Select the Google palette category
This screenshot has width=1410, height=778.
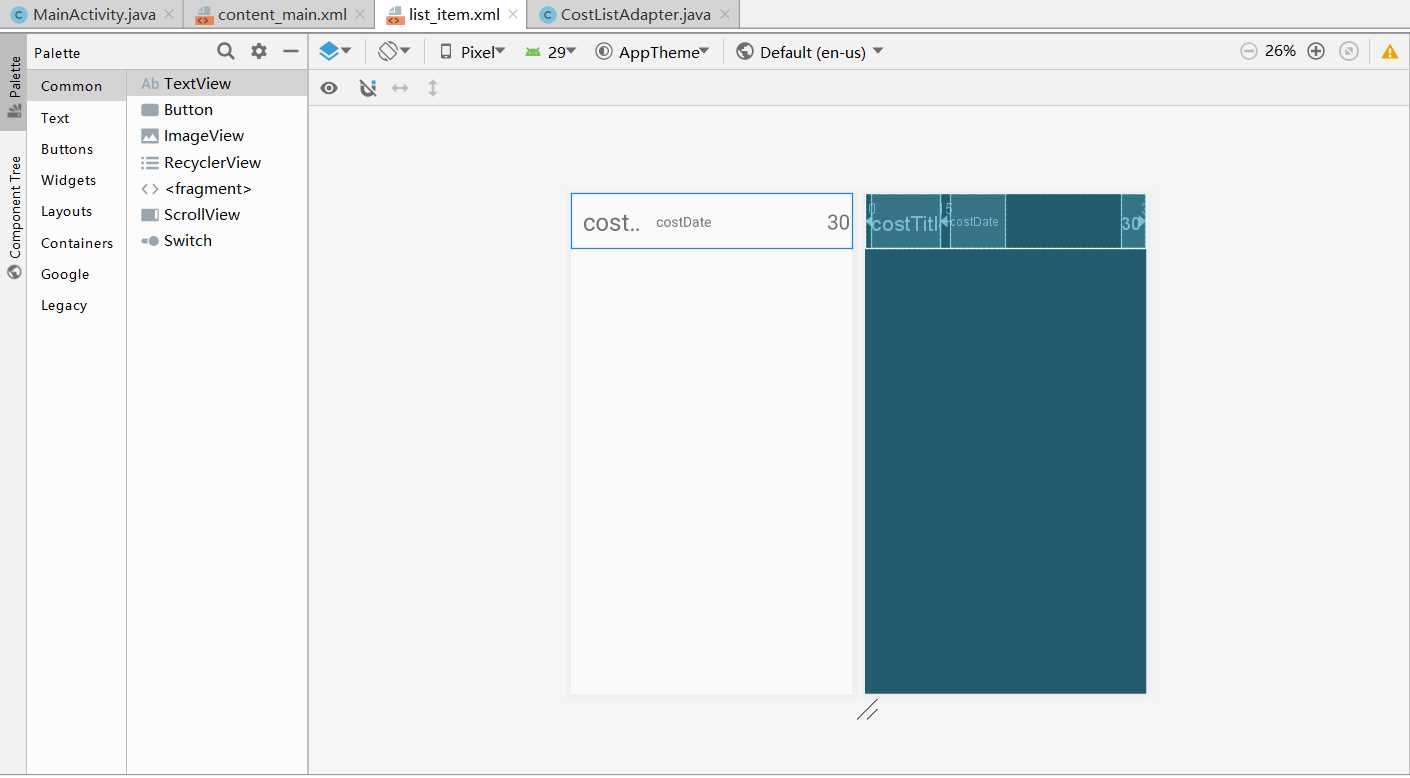[x=77, y=274]
